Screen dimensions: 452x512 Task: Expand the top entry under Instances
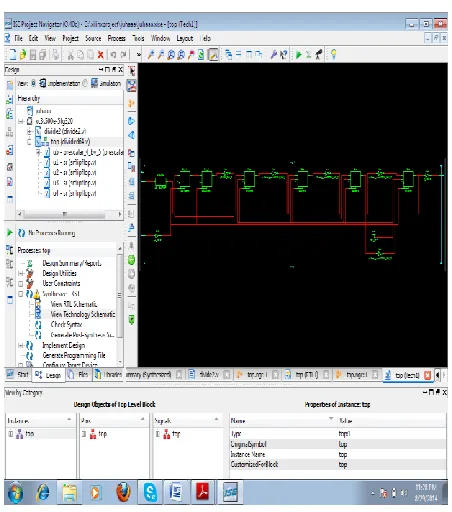11,434
